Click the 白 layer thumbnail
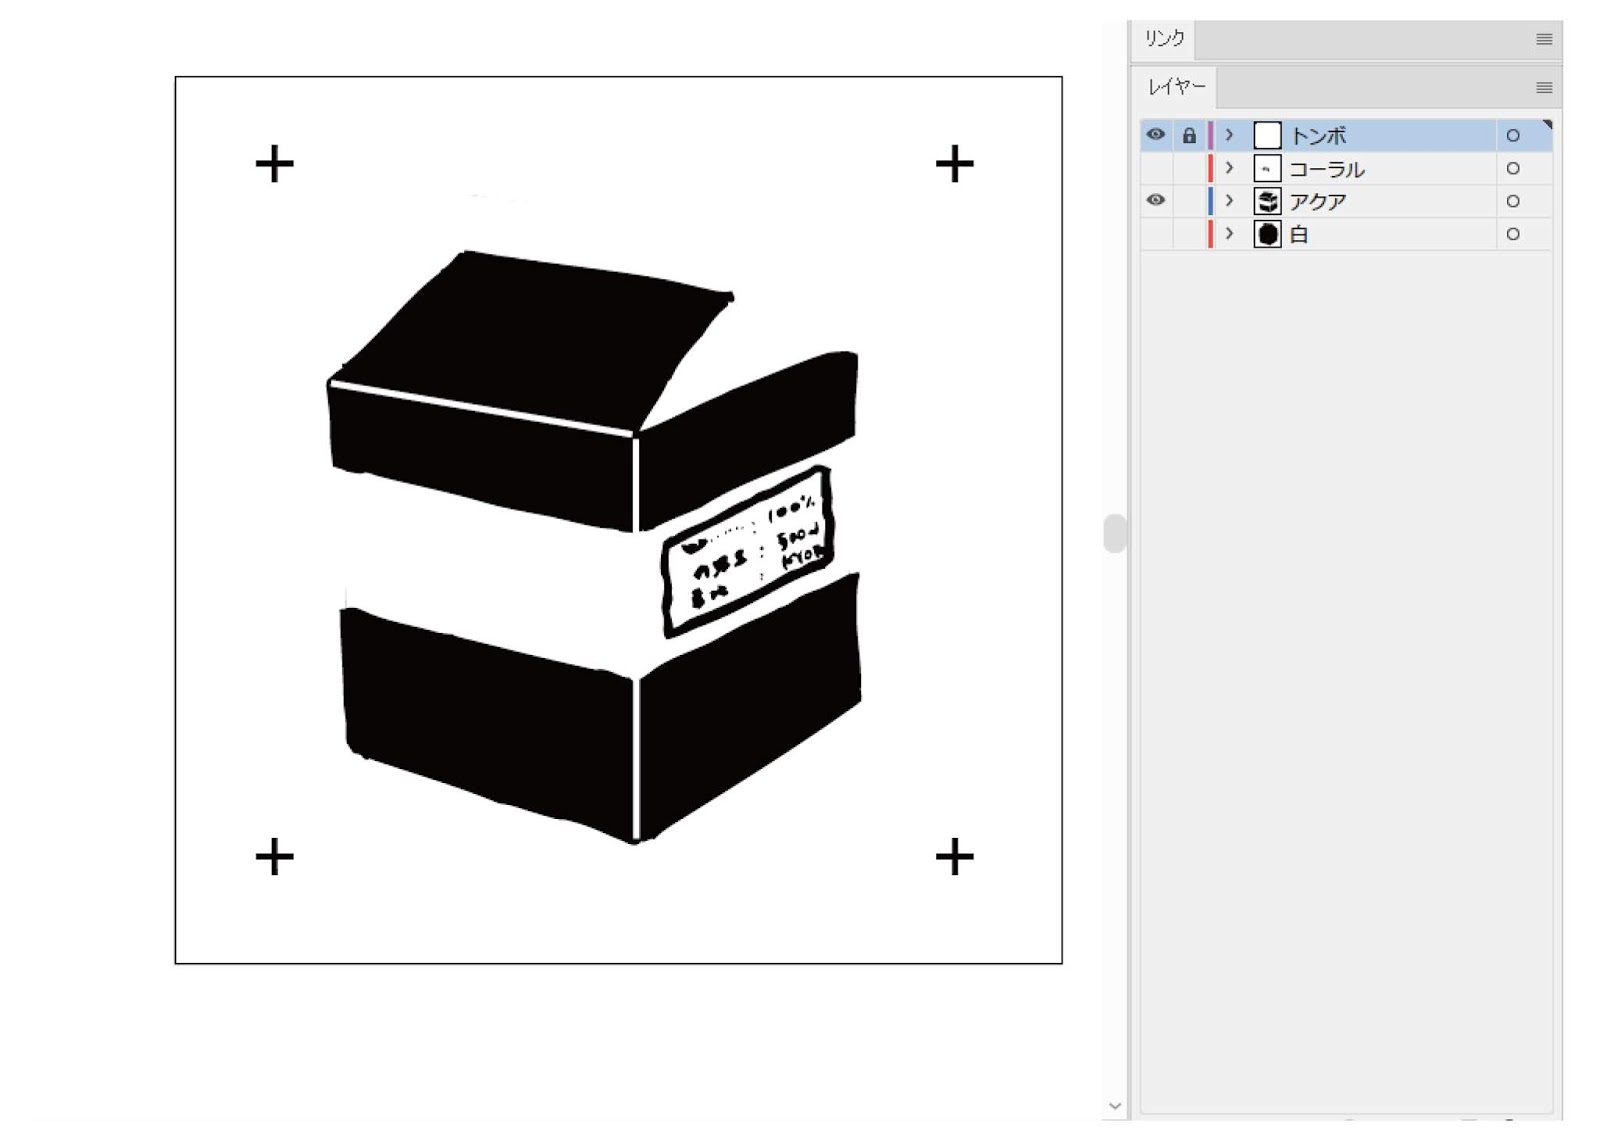This screenshot has height=1141, width=1600. click(x=1267, y=234)
